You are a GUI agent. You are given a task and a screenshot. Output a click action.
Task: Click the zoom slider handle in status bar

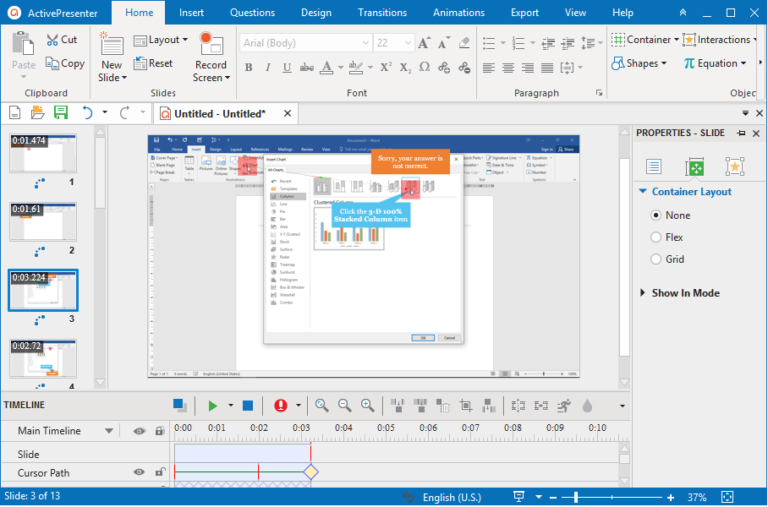tap(576, 497)
